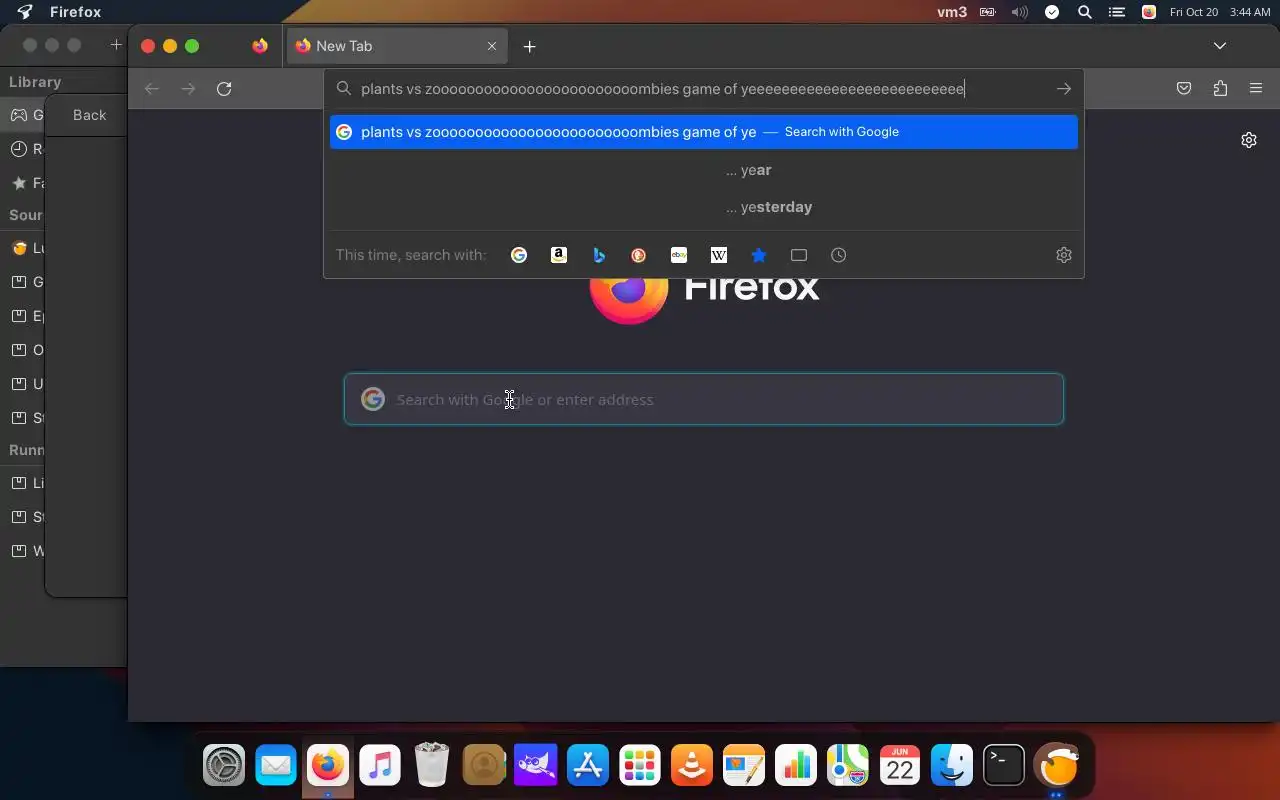
Task: Open the Firefox menu in the menu bar
Action: [x=75, y=12]
